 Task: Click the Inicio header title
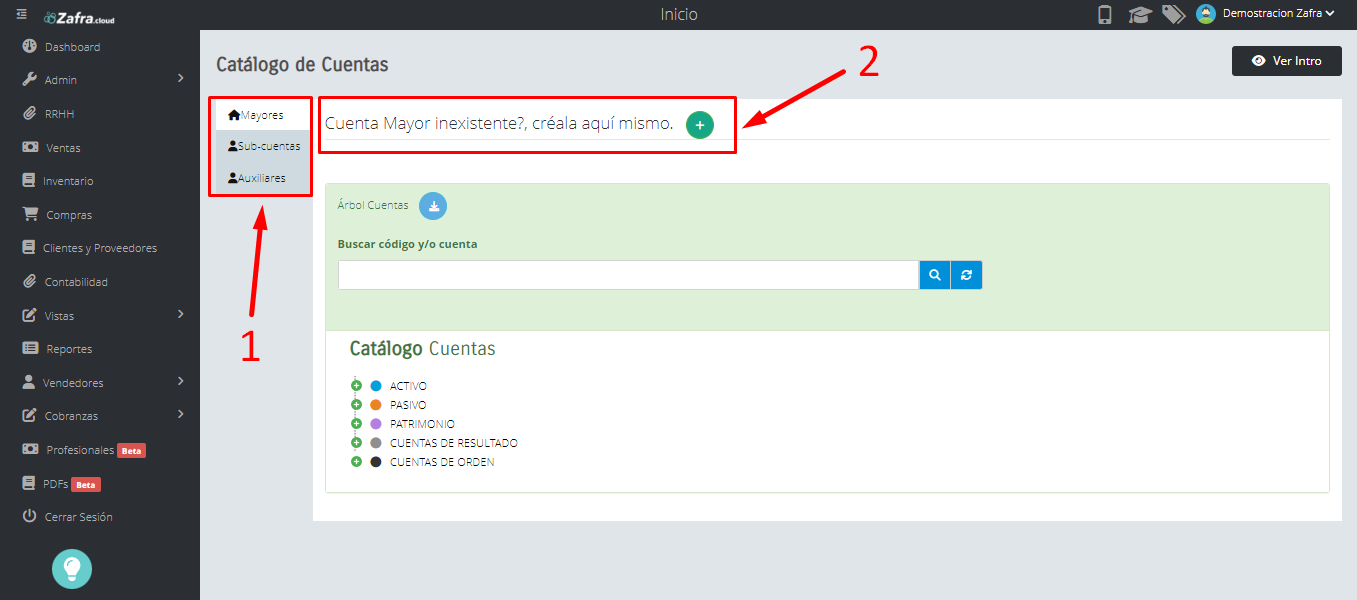(679, 14)
